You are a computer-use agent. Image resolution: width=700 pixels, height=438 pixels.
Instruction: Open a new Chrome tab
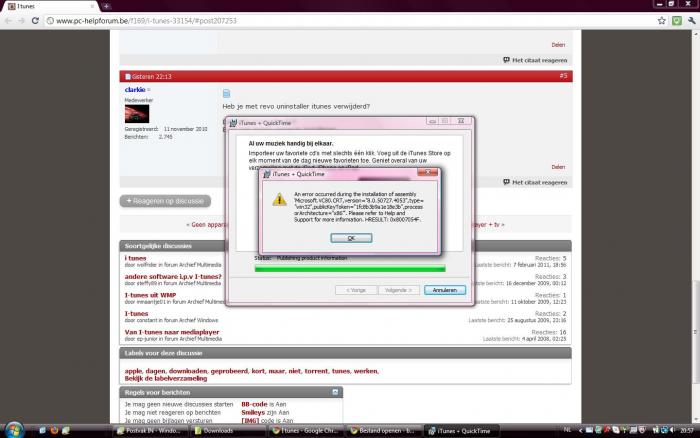tap(106, 6)
